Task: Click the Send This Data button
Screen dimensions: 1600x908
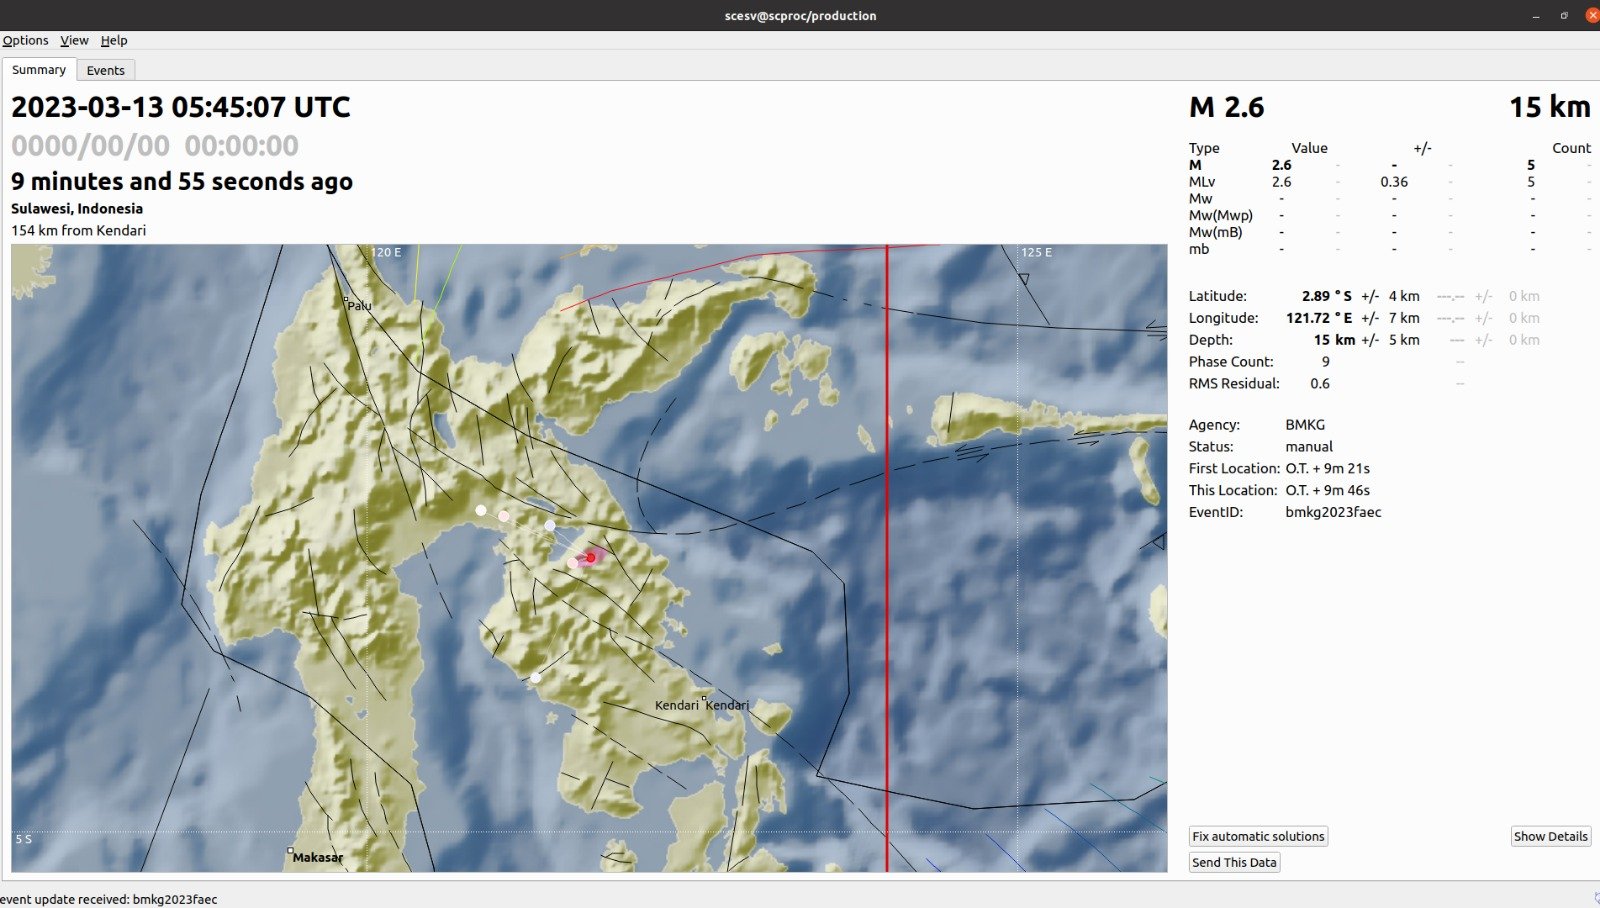Action: pos(1234,862)
